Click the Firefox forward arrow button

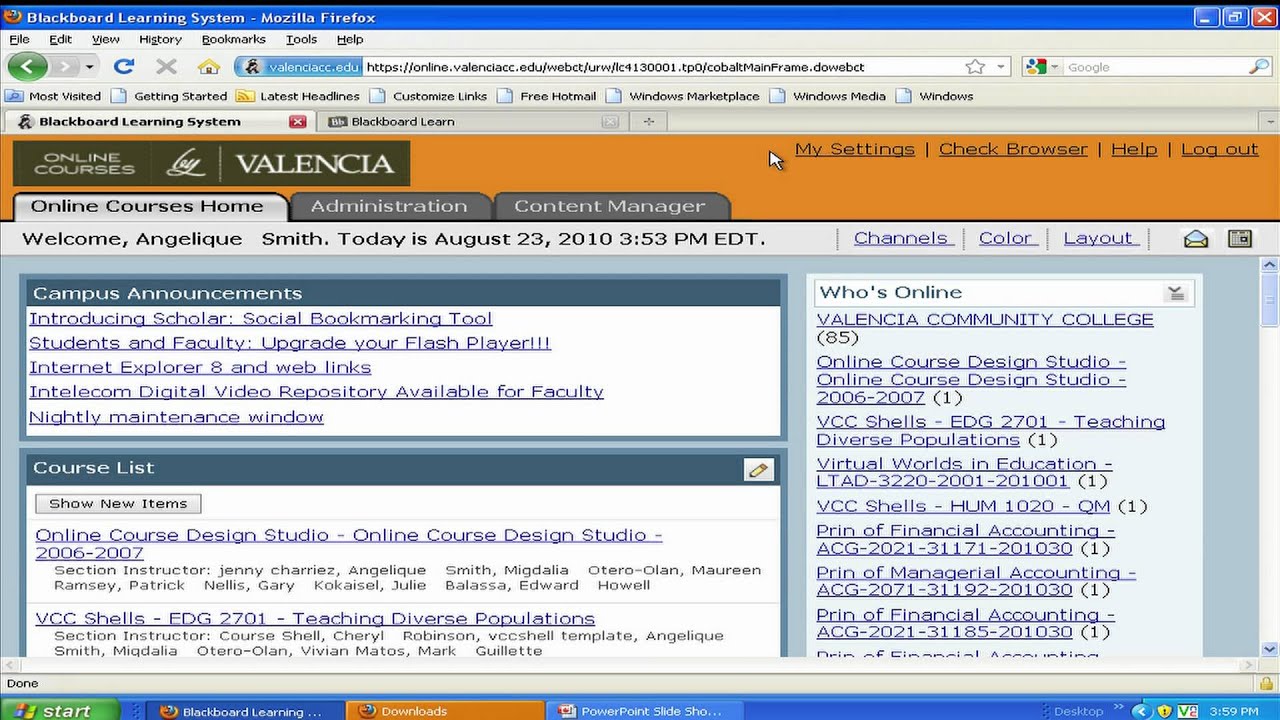[64, 67]
